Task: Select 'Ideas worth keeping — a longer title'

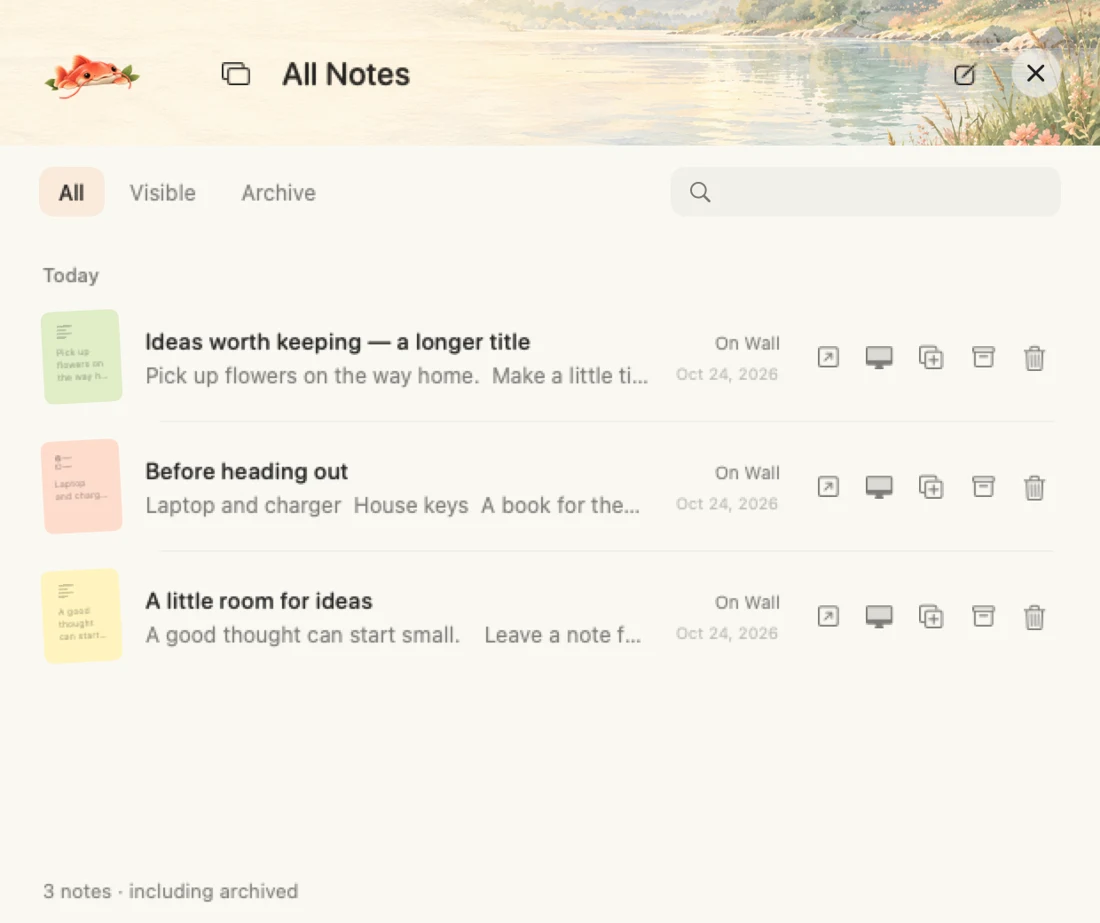Action: click(x=337, y=342)
